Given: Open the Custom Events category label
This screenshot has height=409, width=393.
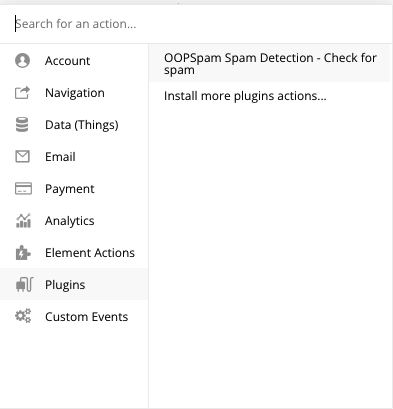Looking at the screenshot, I should [86, 317].
